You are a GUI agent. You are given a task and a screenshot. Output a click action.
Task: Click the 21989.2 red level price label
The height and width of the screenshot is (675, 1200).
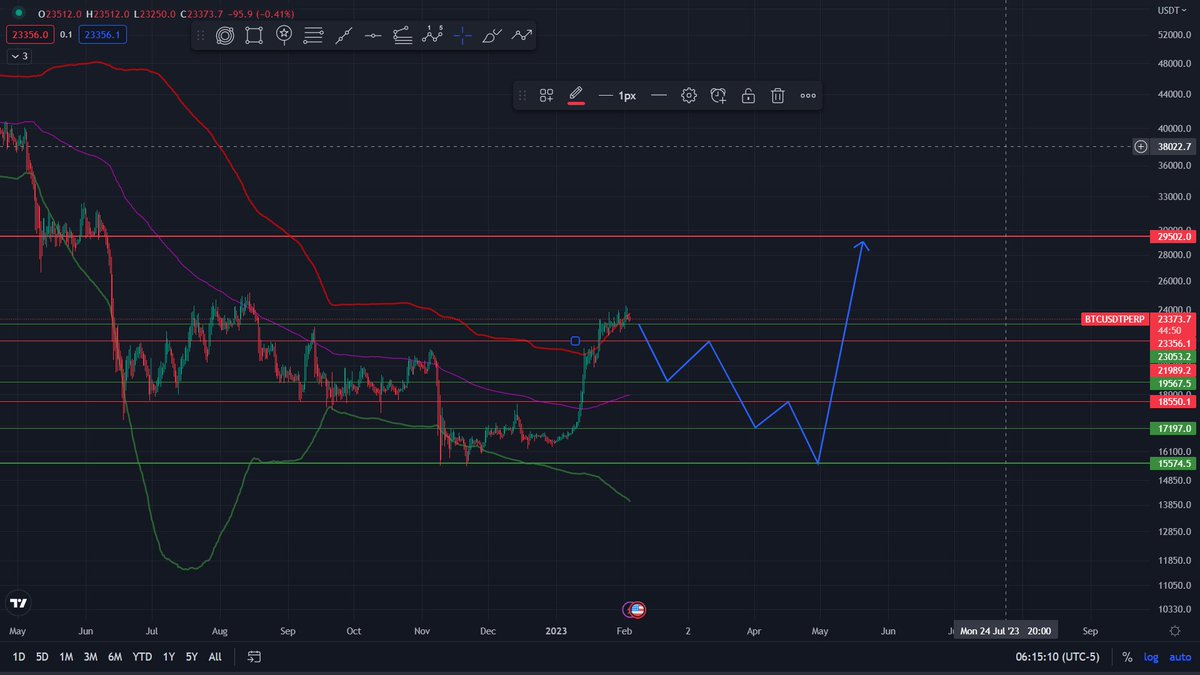coord(1173,370)
